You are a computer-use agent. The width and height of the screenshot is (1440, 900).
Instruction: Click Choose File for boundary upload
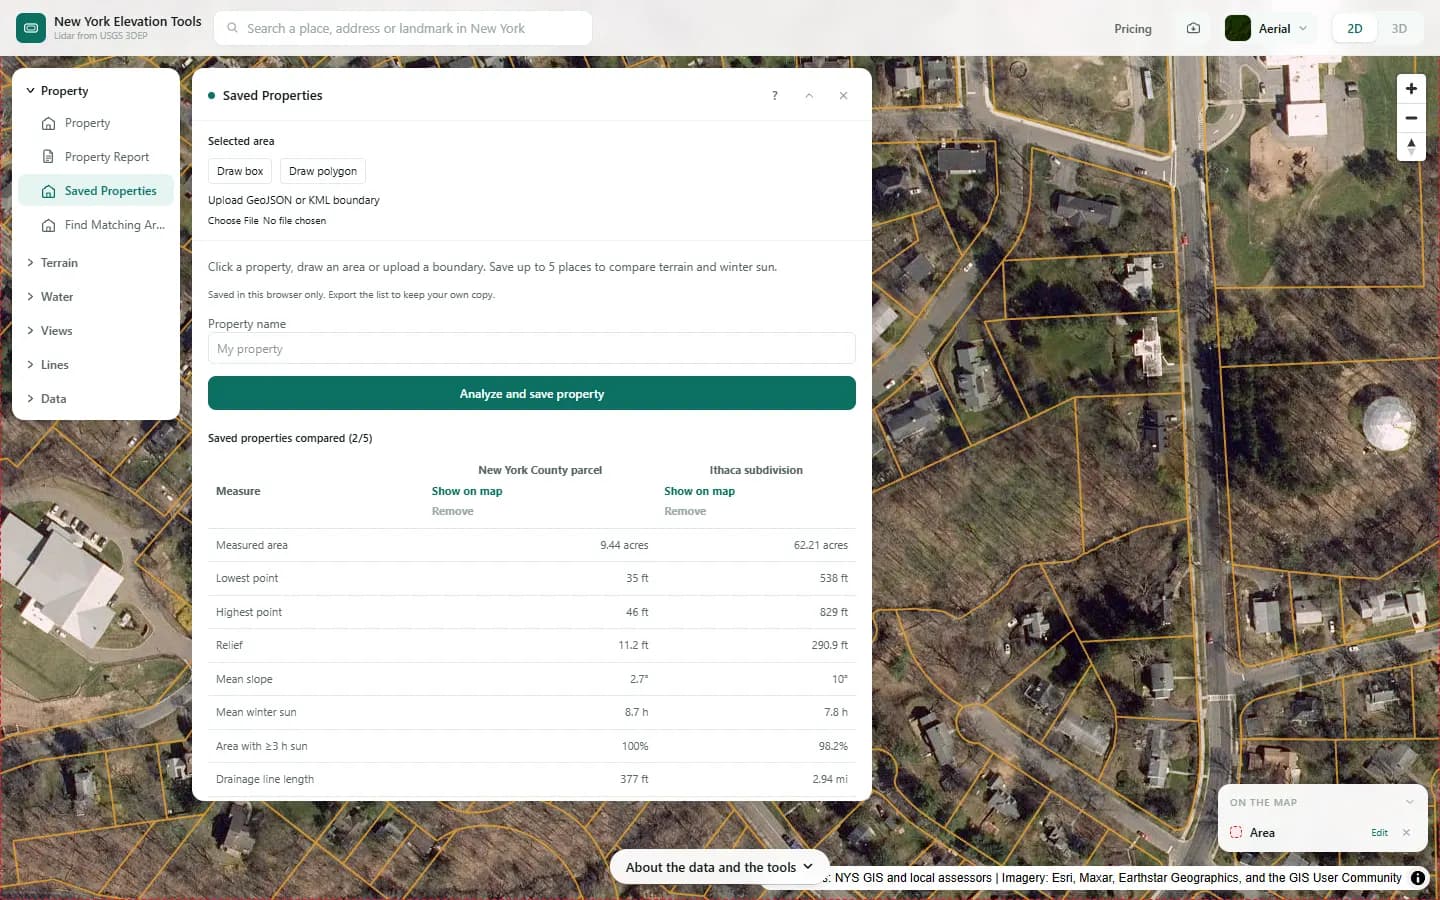233,221
